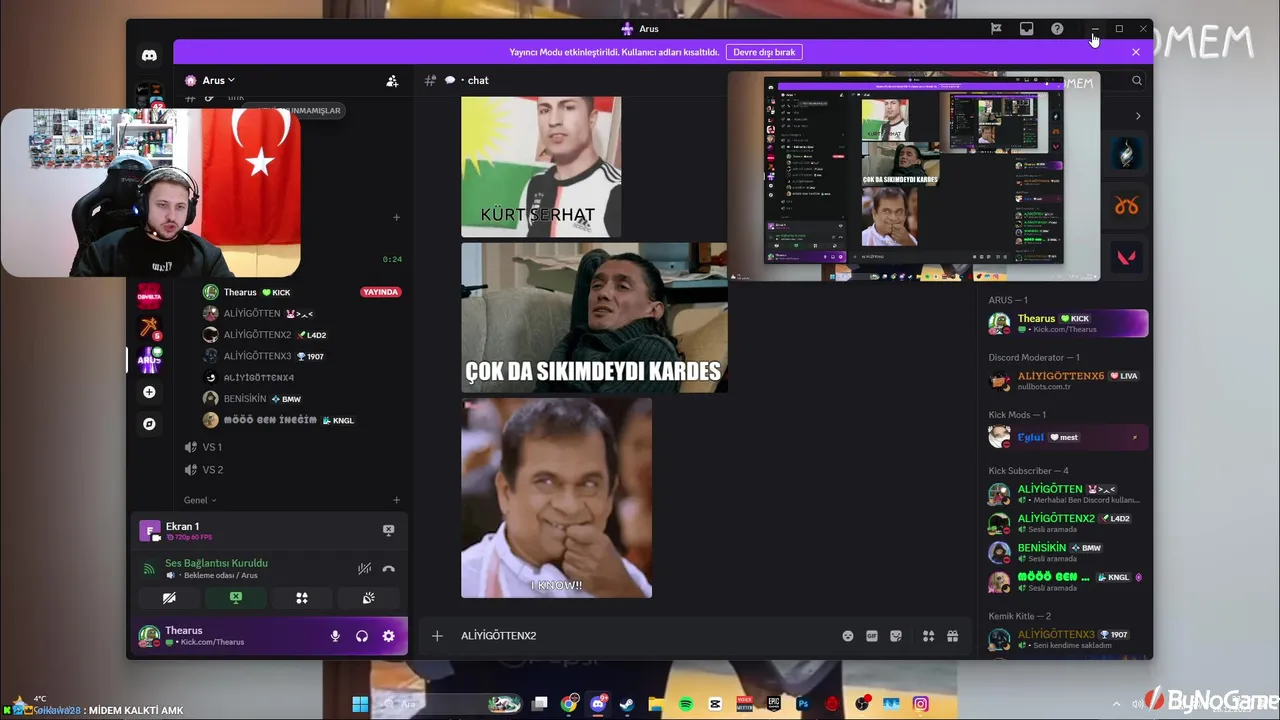Toggle headphone deafen
Viewport: 1280px width, 720px height.
(362, 636)
